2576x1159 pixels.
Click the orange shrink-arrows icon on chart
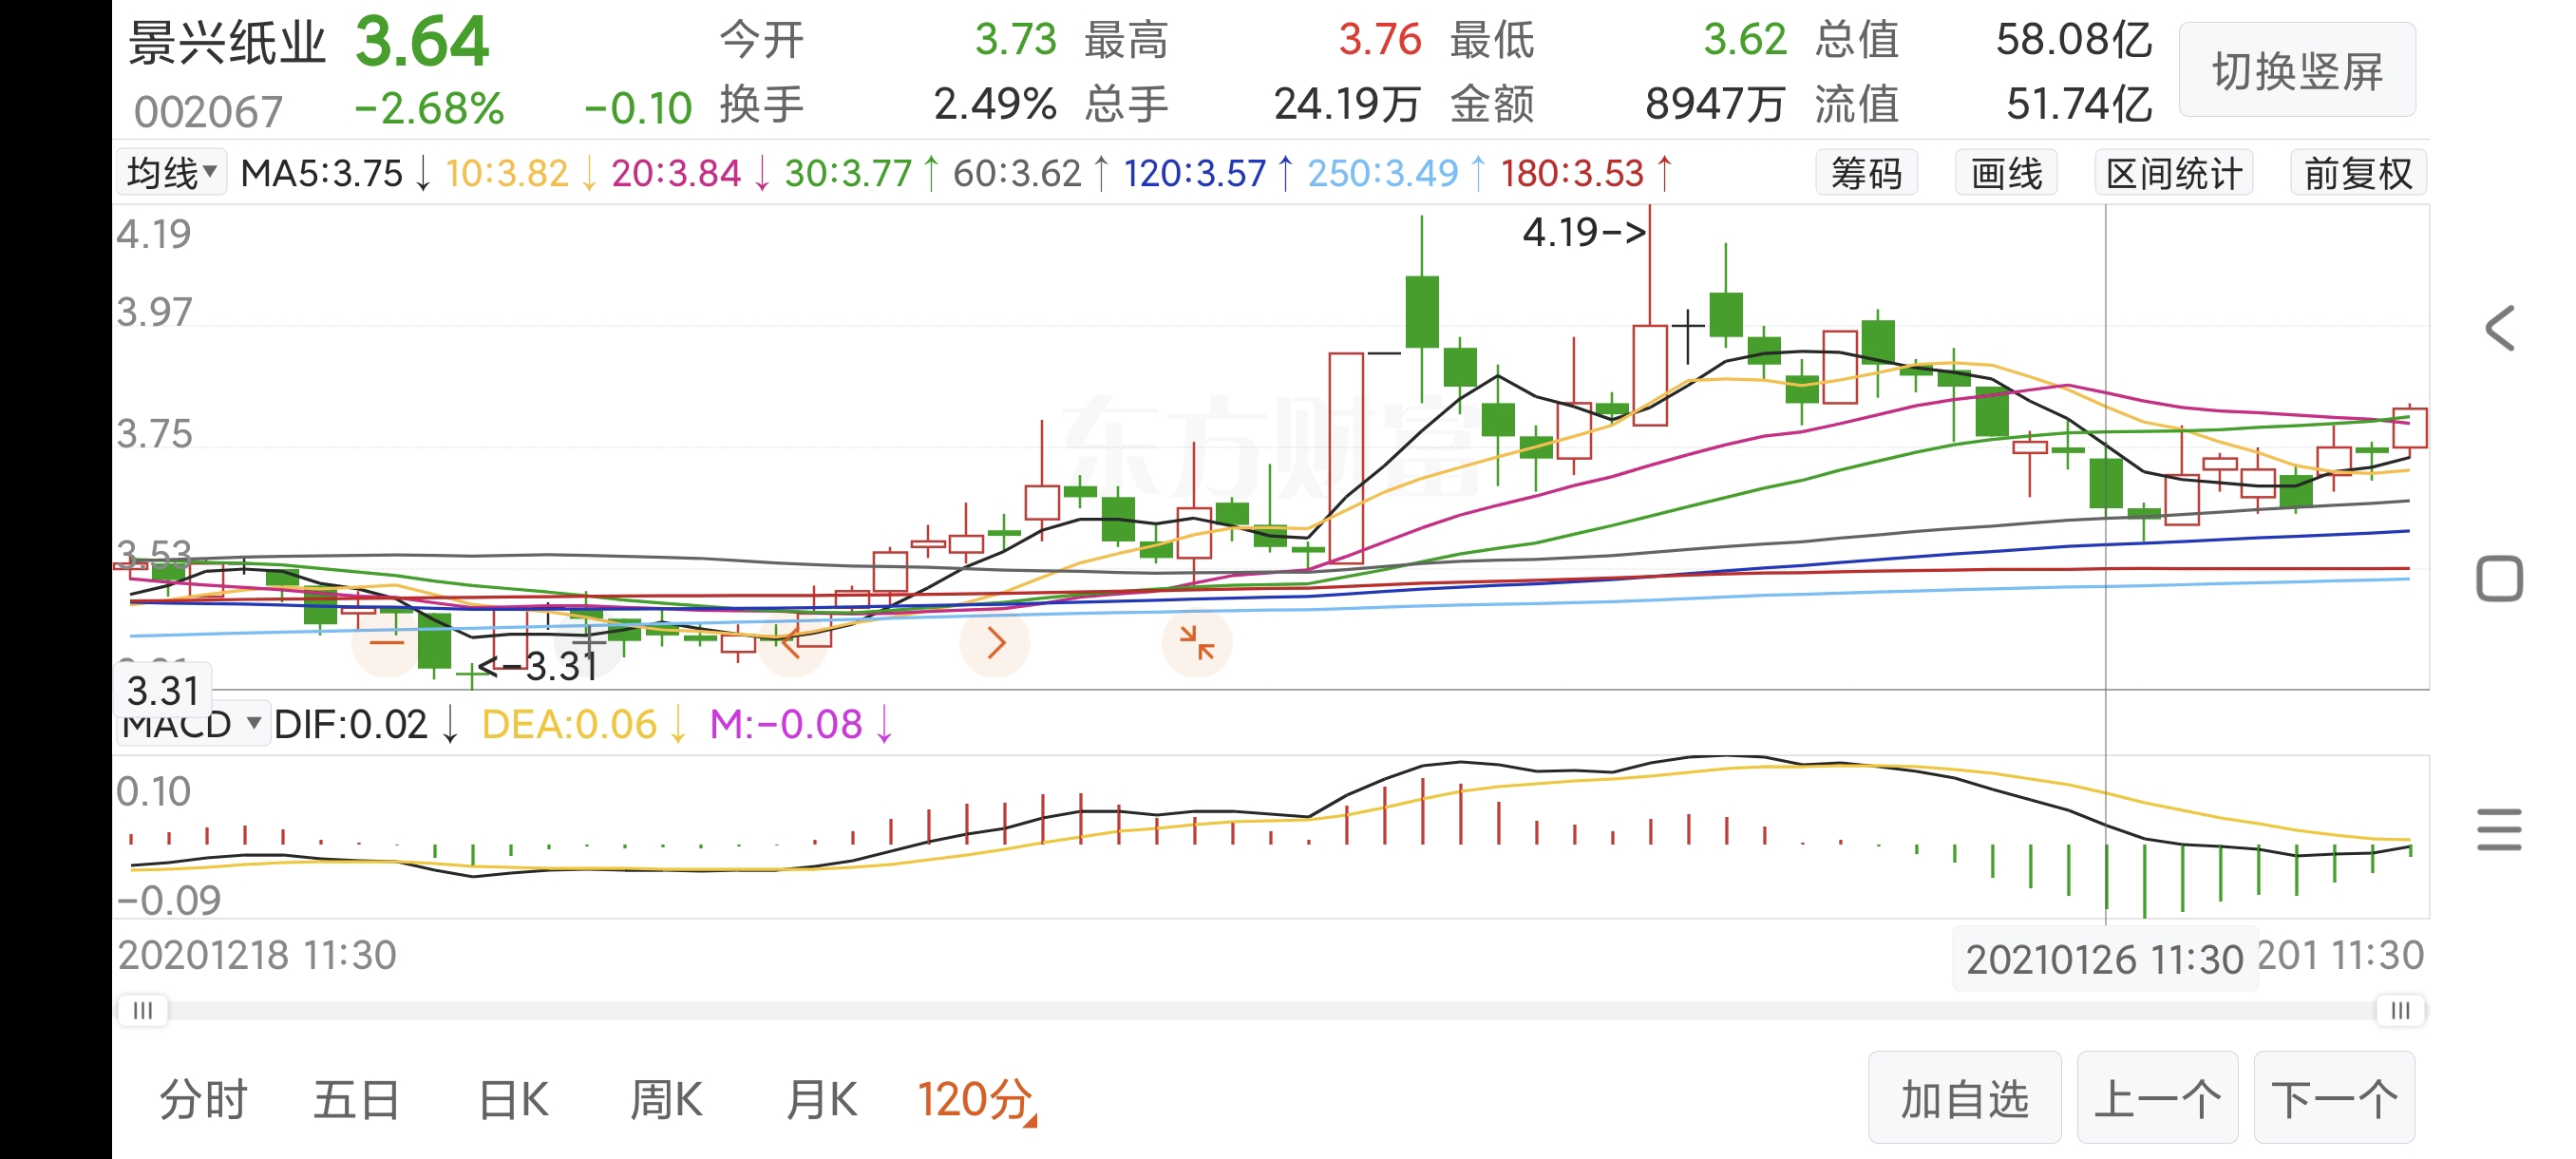point(1197,642)
